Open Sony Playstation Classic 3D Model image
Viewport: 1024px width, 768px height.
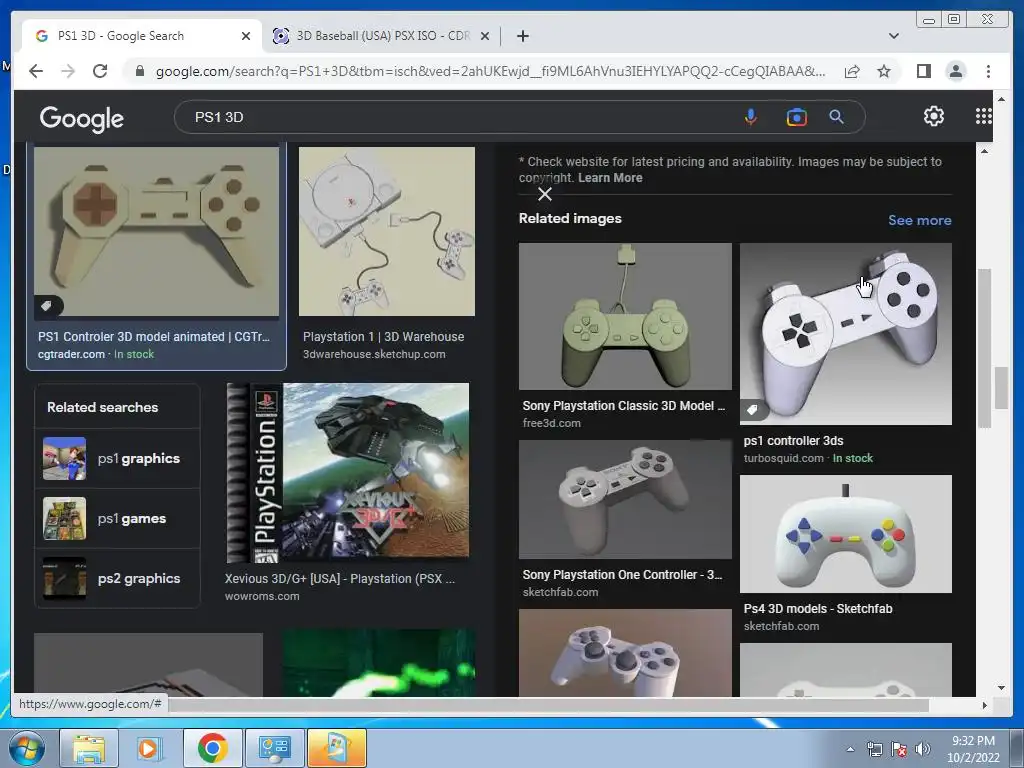[625, 317]
